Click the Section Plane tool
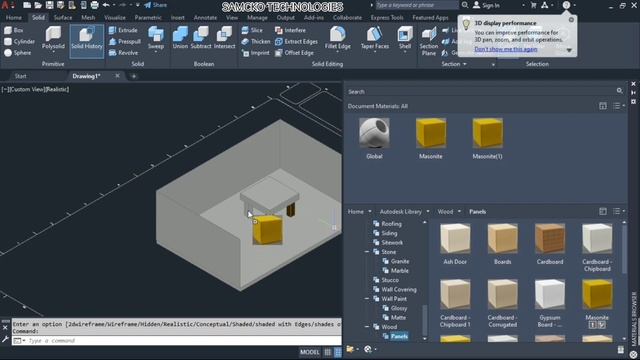The width and height of the screenshot is (640, 360). [429, 41]
